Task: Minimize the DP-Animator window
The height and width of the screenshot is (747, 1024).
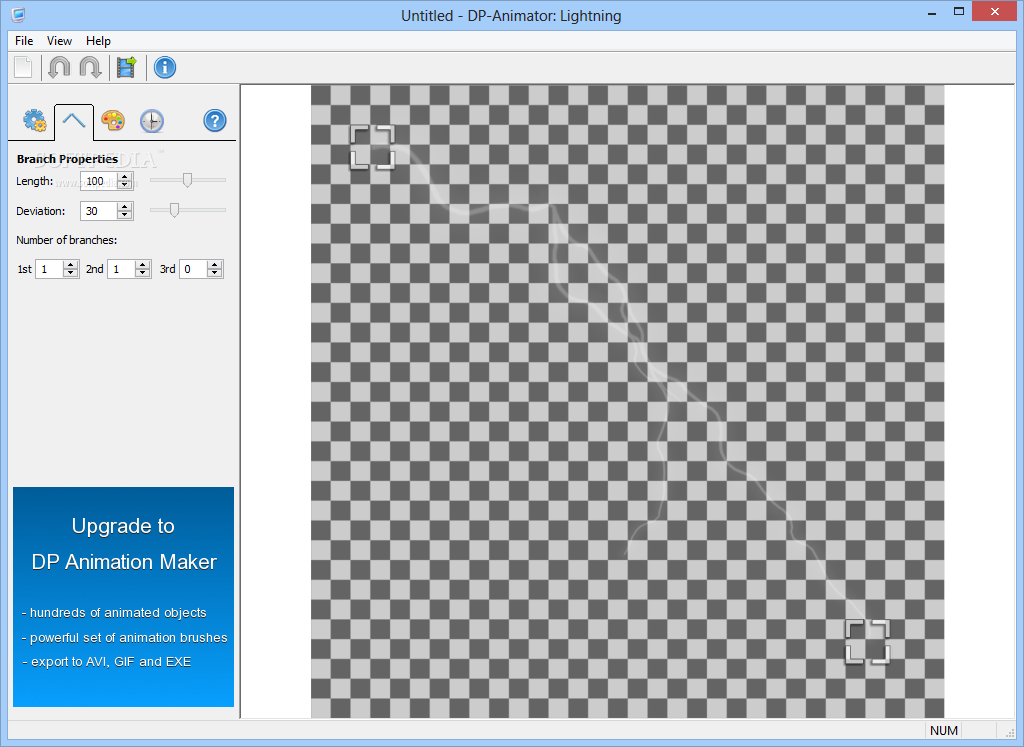Action: (x=932, y=12)
